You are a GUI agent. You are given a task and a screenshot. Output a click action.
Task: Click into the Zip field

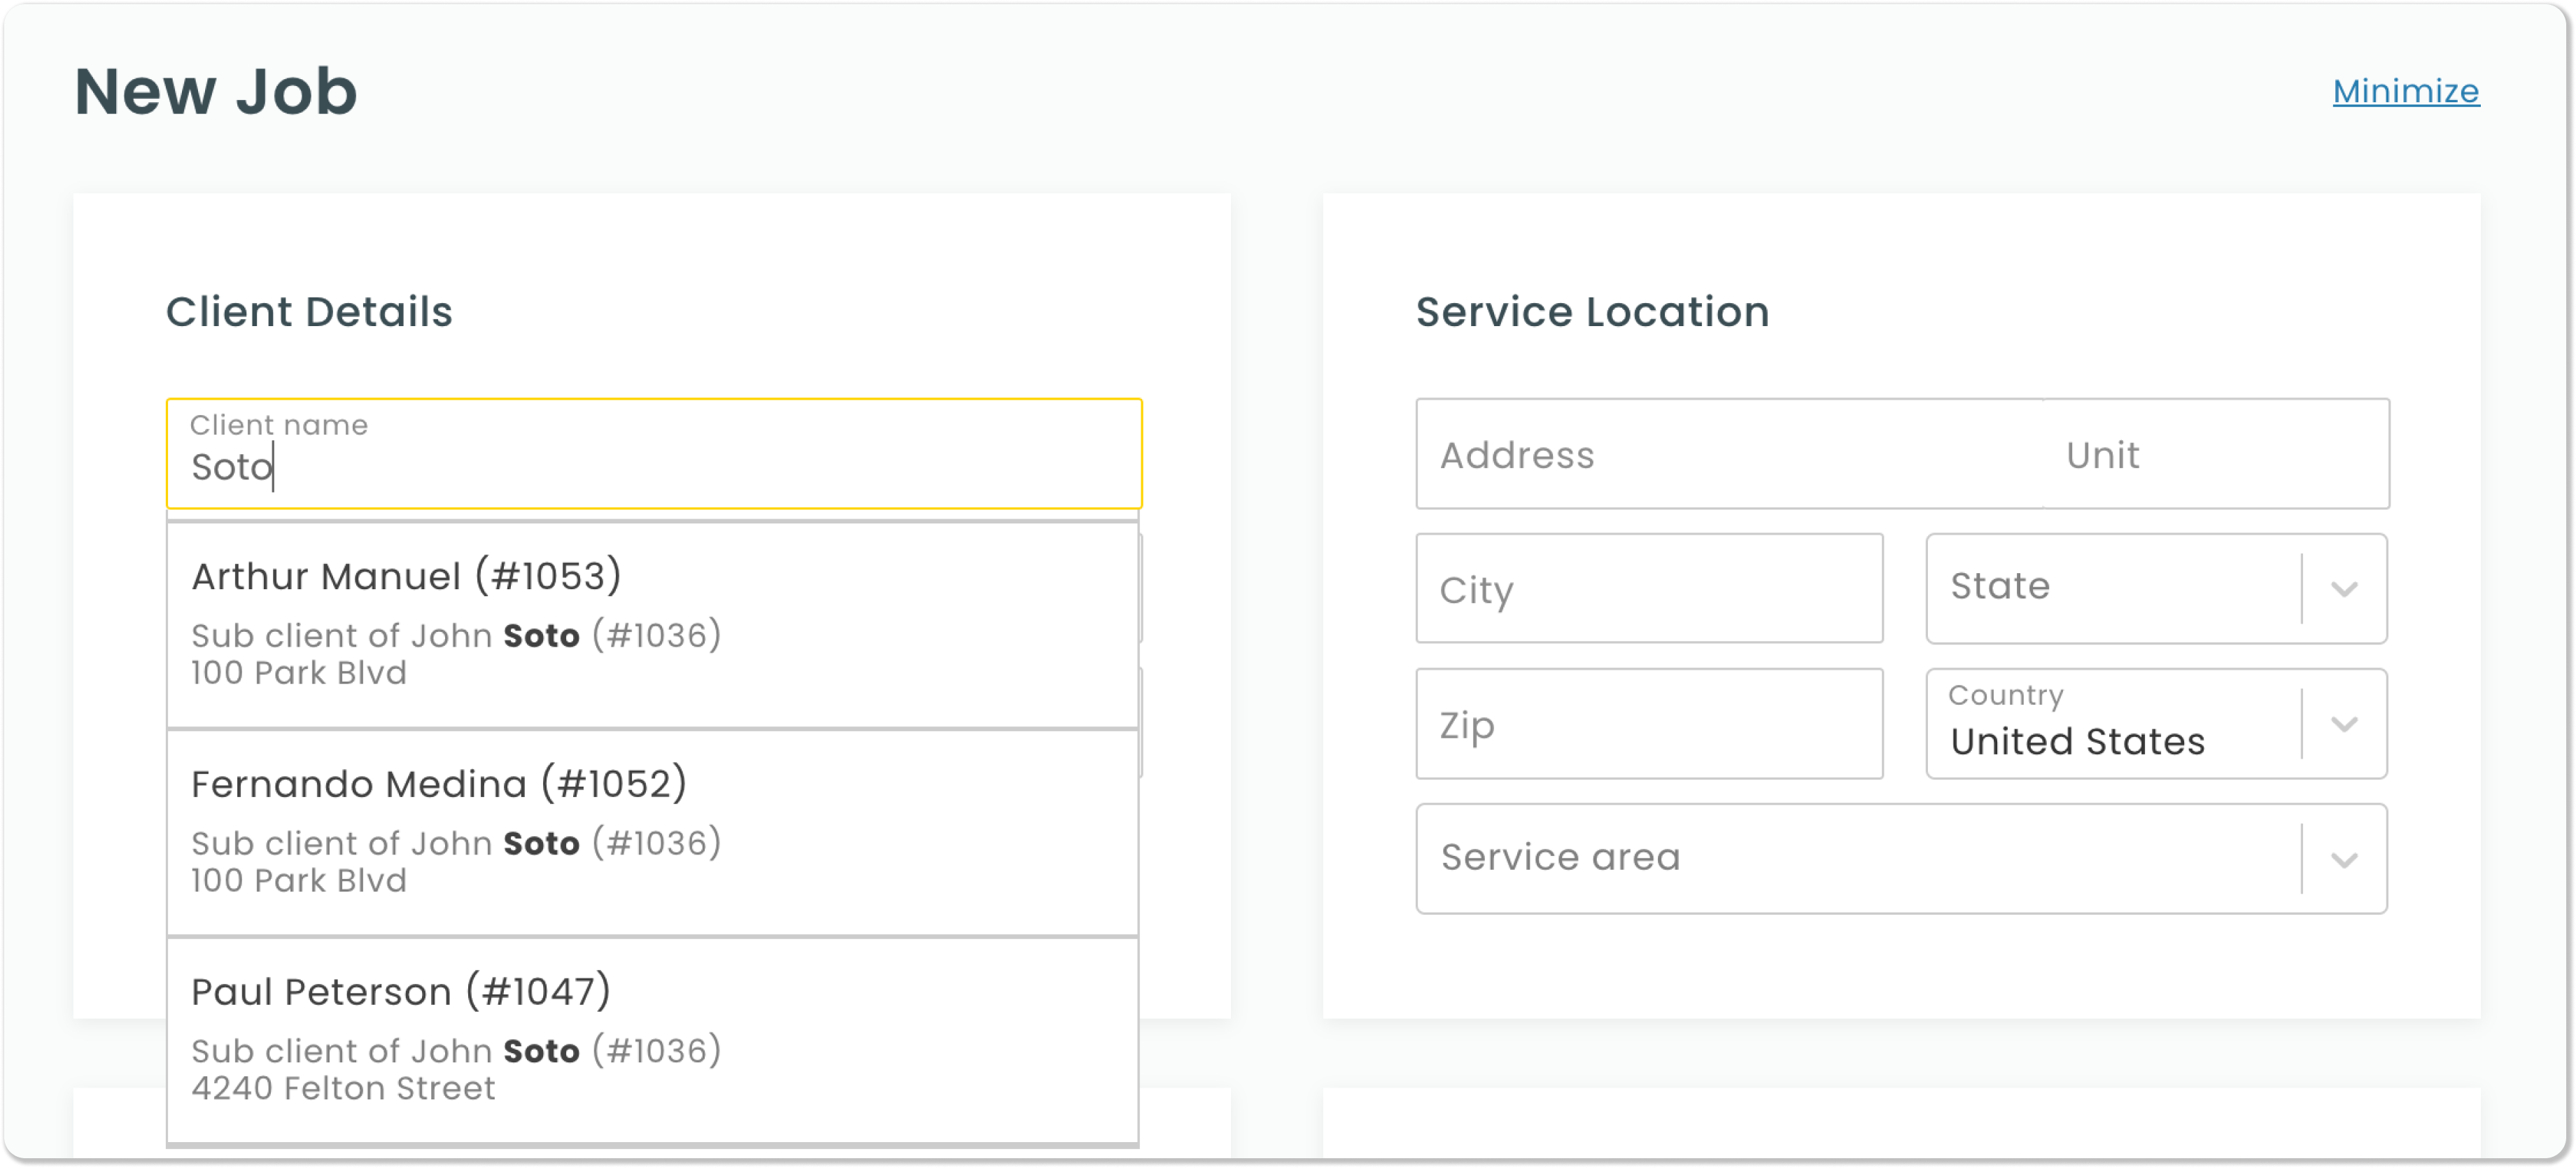click(1649, 724)
